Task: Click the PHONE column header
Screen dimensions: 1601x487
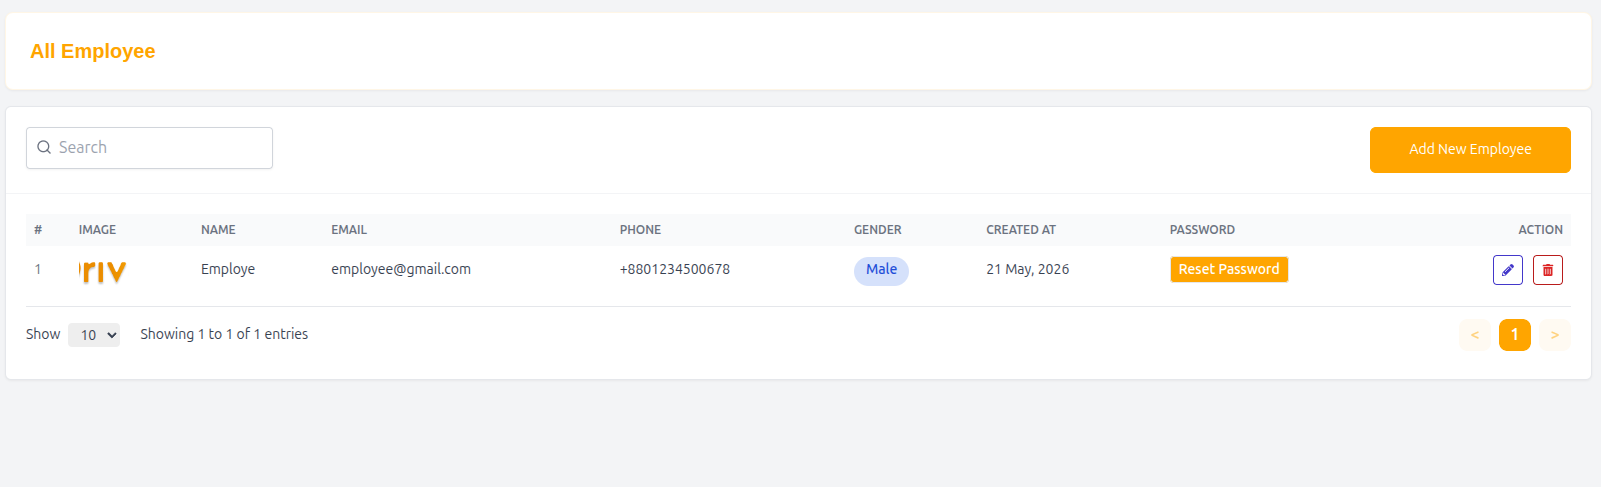Action: (x=640, y=230)
